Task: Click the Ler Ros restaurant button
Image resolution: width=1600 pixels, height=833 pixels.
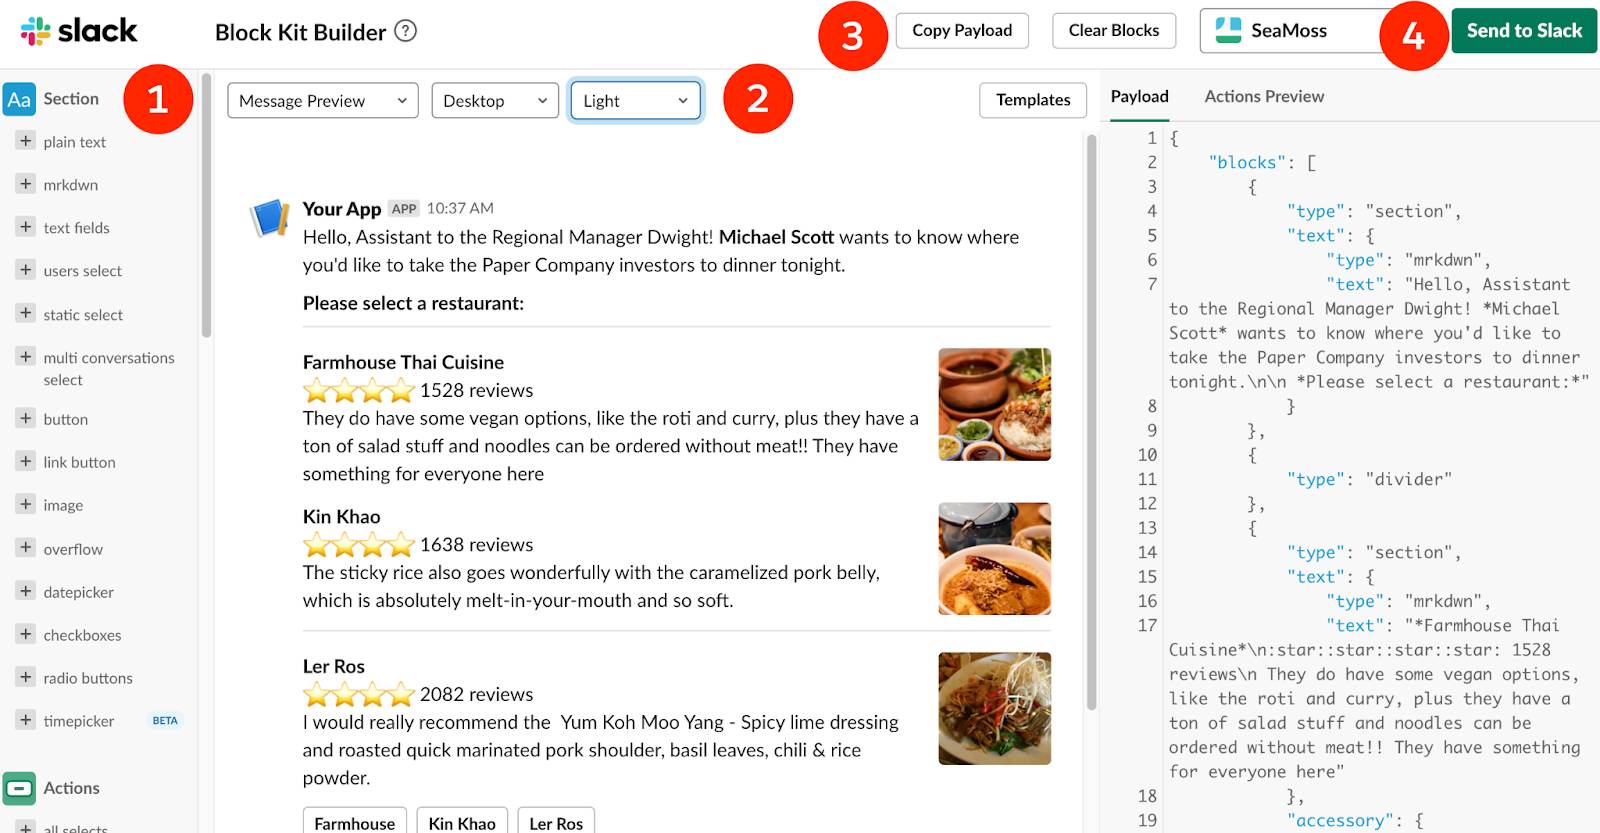Action: 556,822
